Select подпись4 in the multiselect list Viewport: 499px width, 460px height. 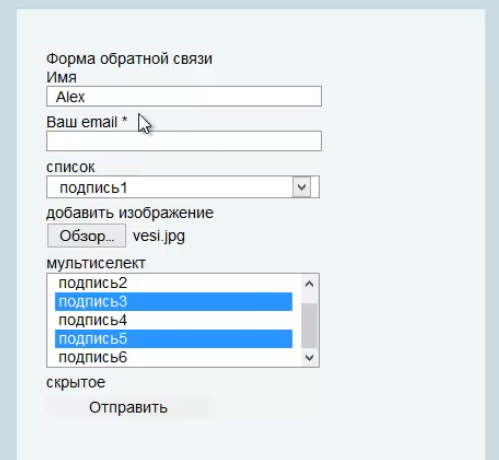click(174, 320)
